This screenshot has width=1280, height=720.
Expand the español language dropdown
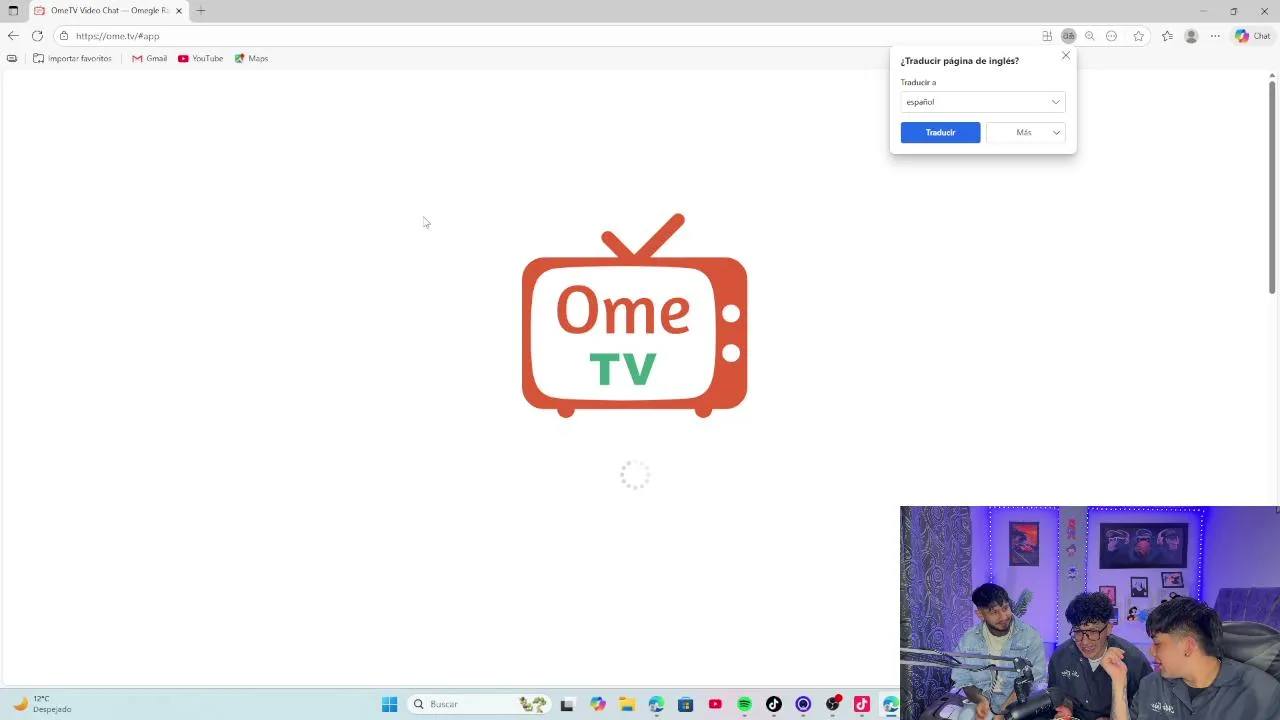(x=982, y=102)
